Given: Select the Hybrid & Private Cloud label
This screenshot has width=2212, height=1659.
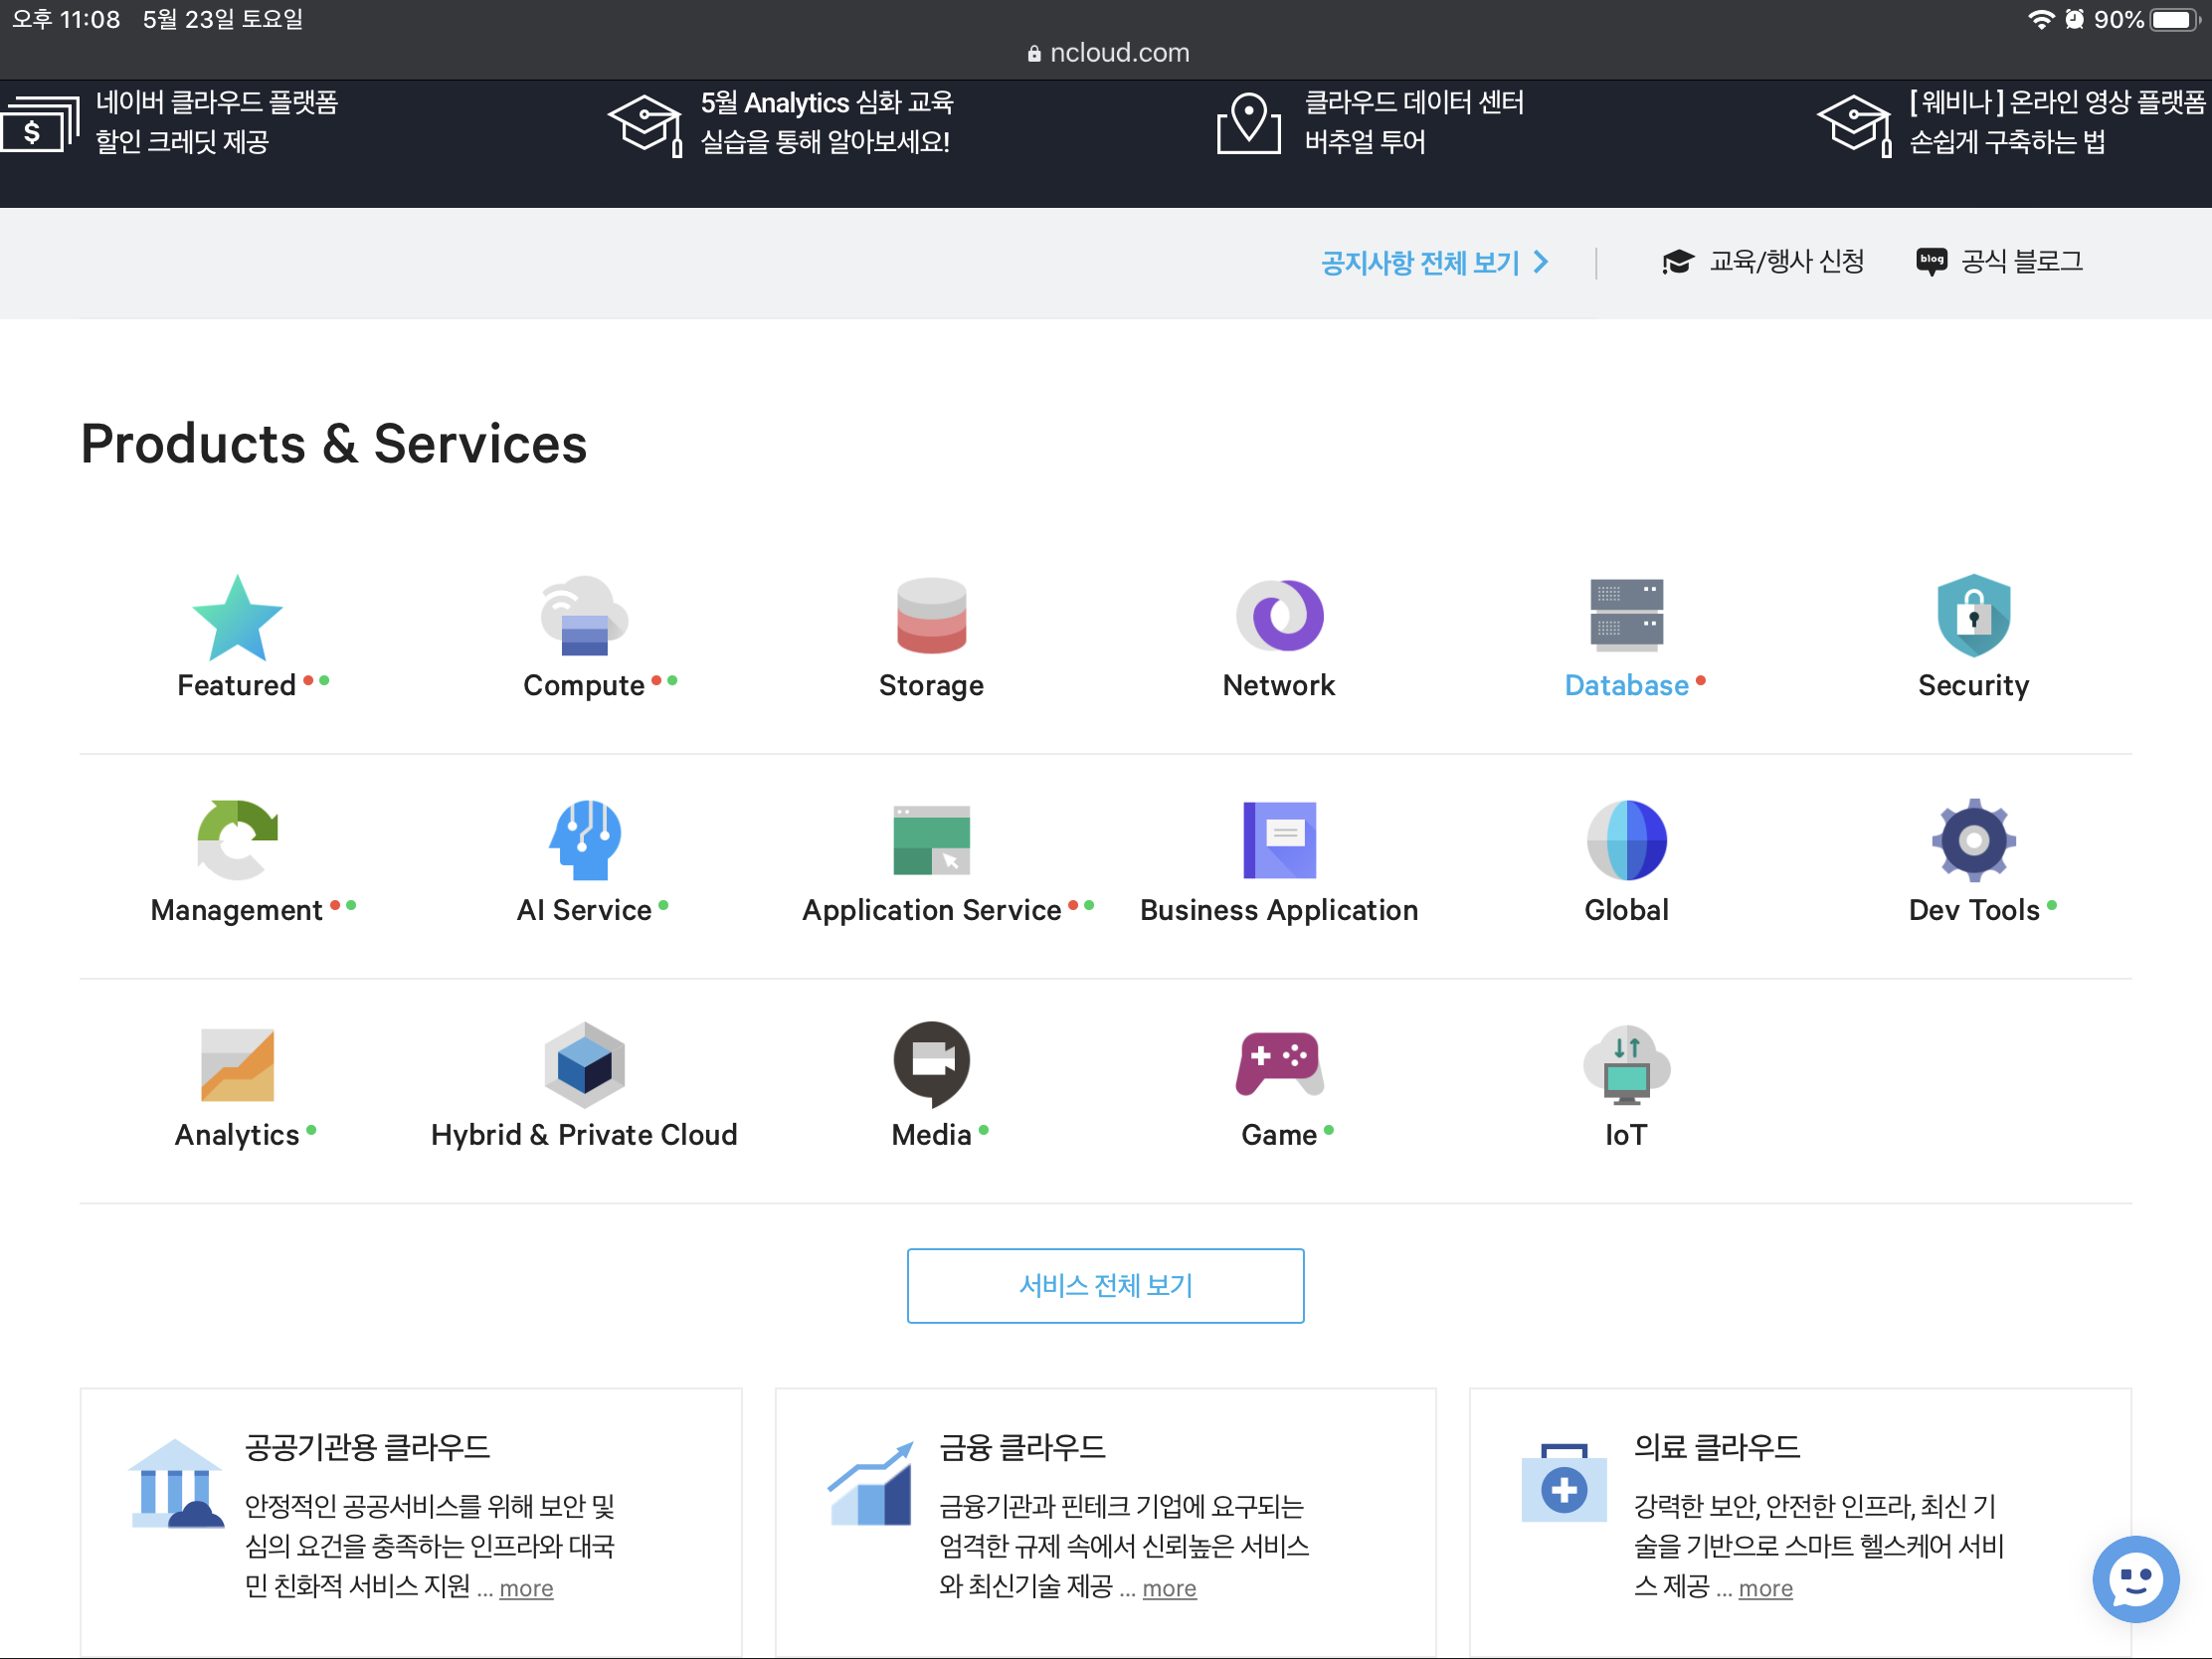Looking at the screenshot, I should [584, 1135].
